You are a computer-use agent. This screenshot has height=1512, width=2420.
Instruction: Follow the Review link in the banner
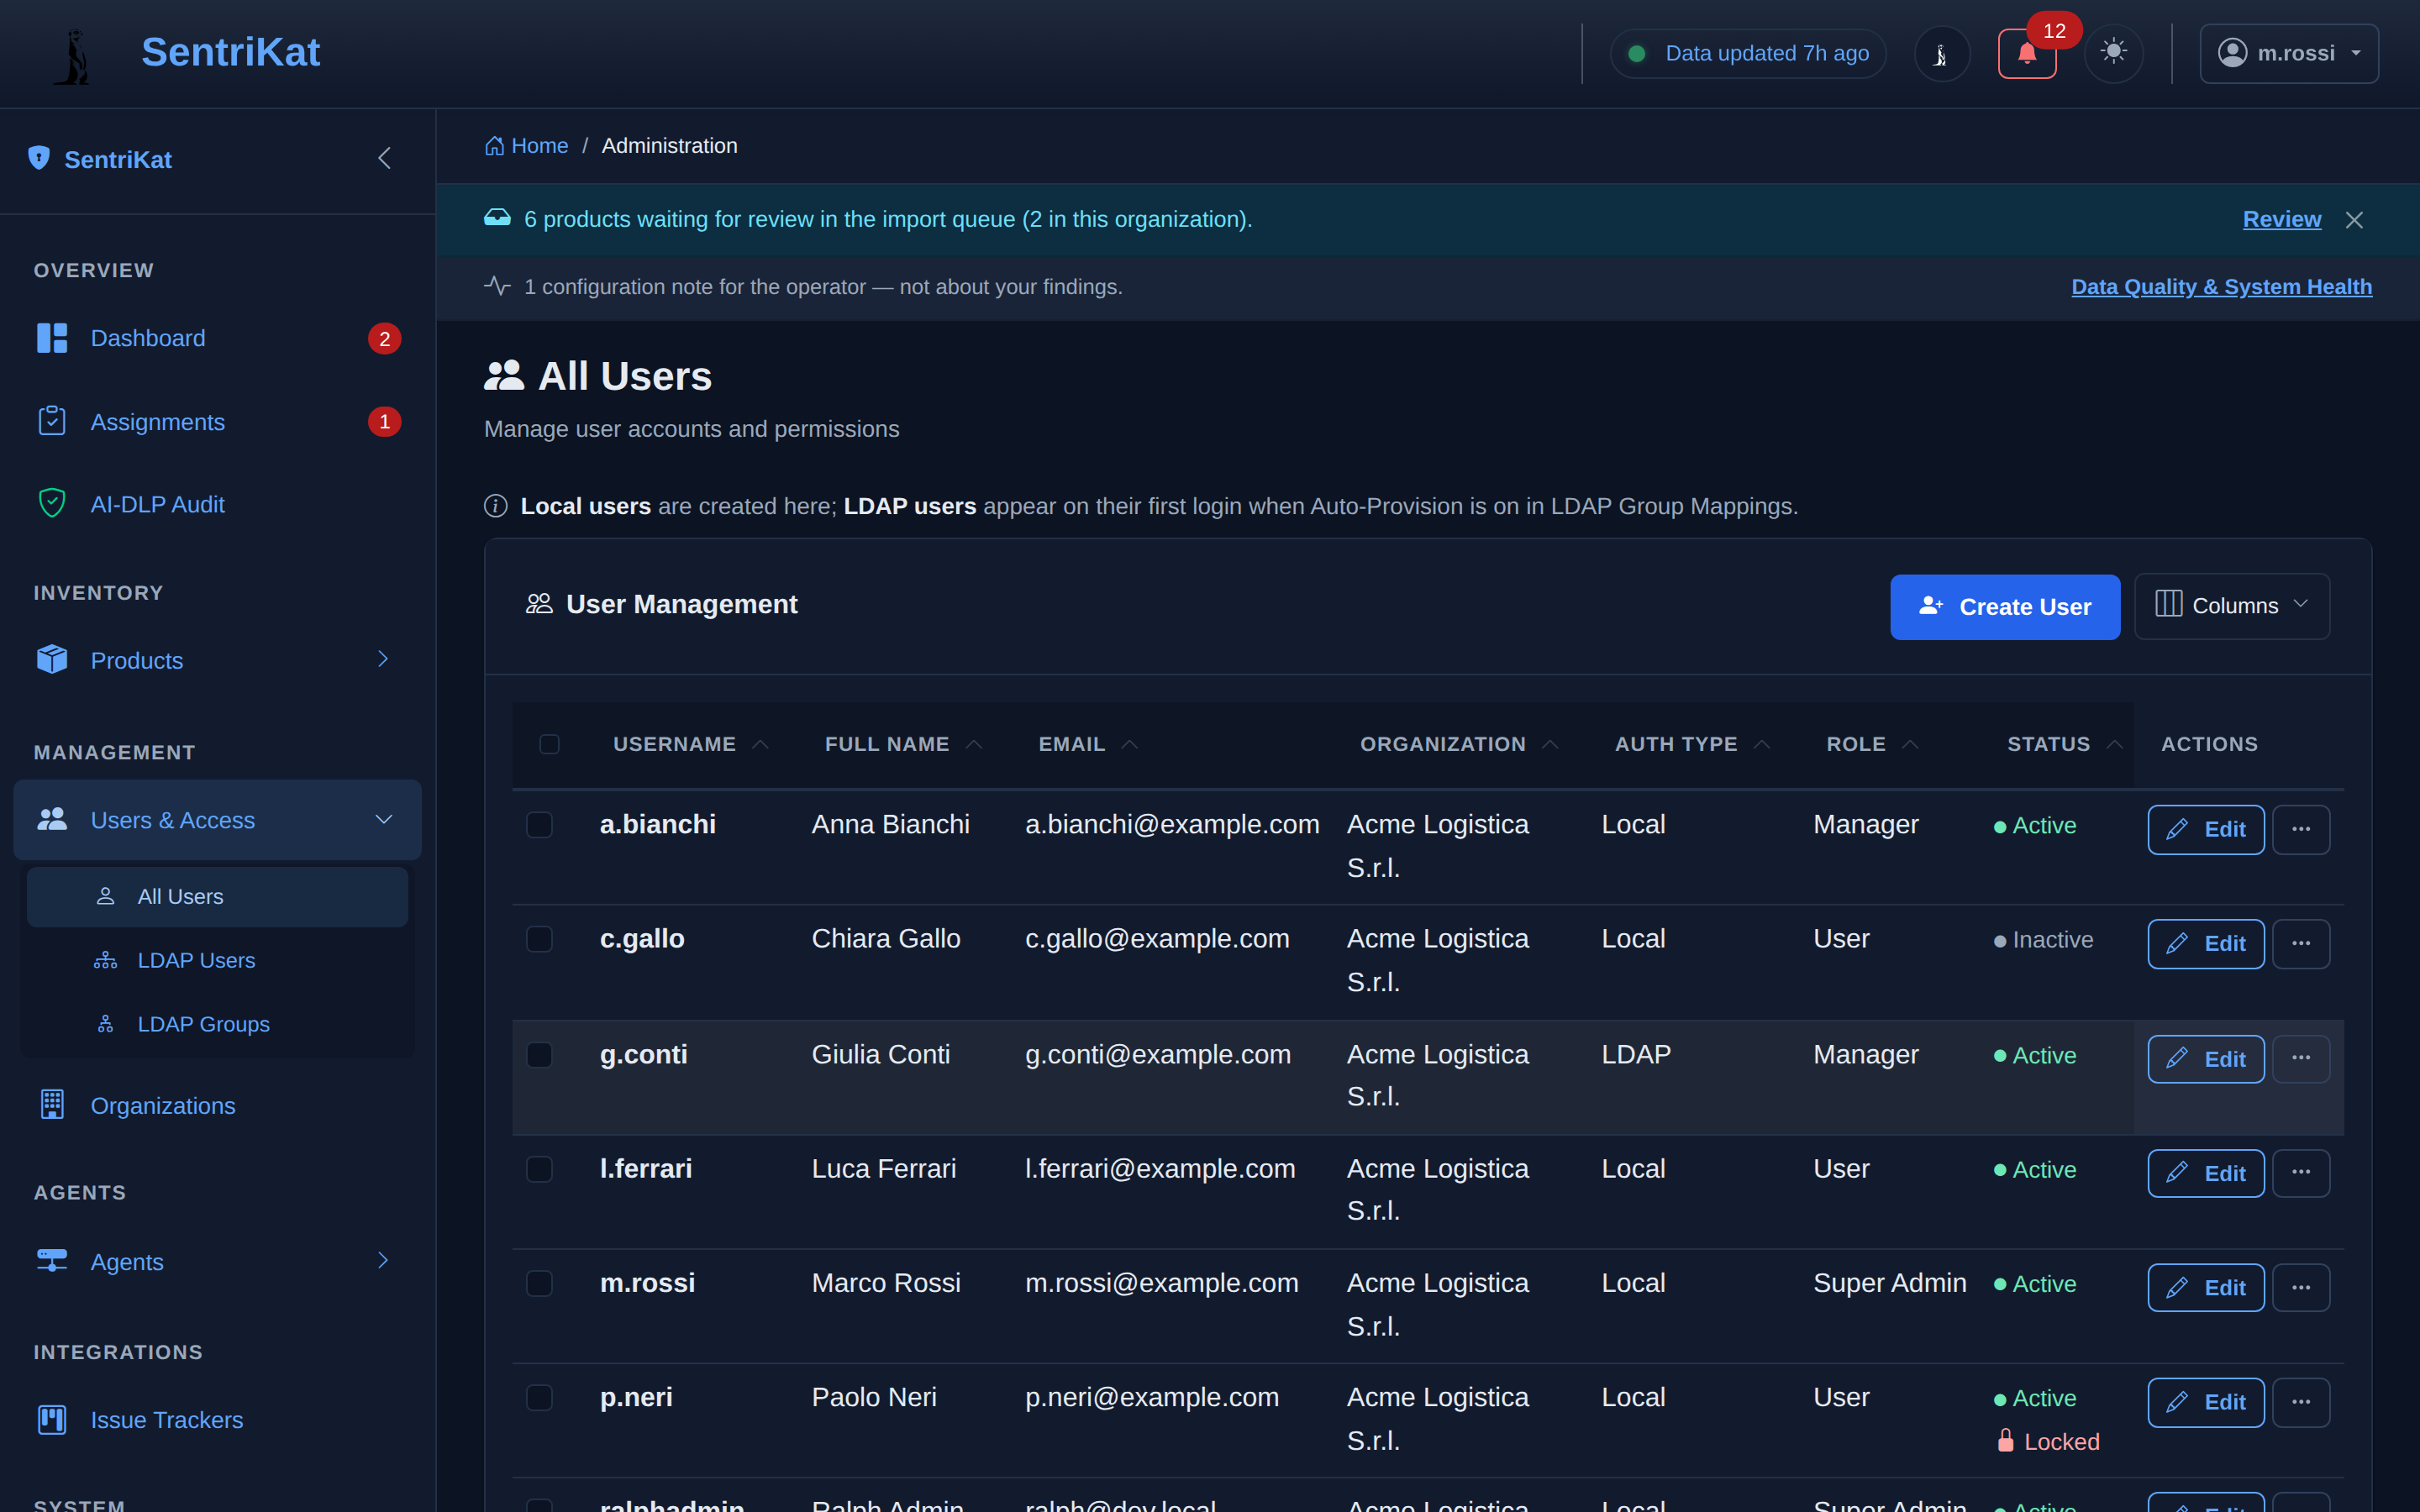(x=2281, y=219)
